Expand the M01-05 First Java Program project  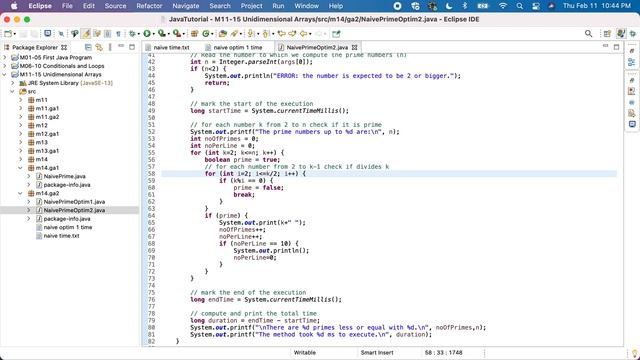pyautogui.click(x=5, y=57)
